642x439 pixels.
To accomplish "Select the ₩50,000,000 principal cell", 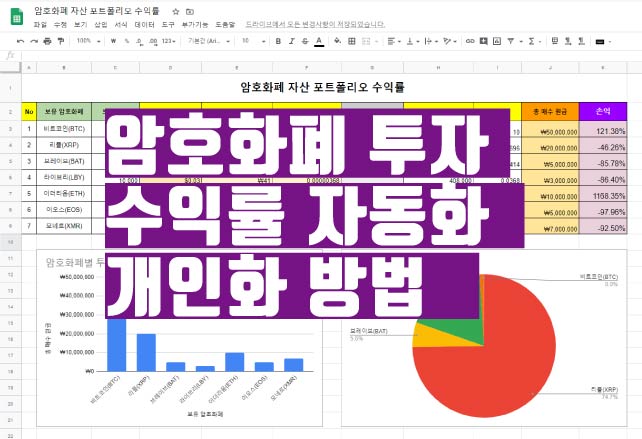I will [x=550, y=129].
